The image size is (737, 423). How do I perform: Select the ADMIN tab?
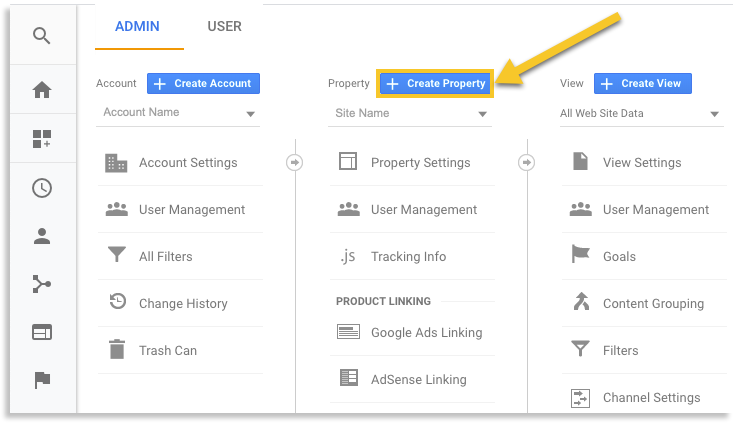137,27
